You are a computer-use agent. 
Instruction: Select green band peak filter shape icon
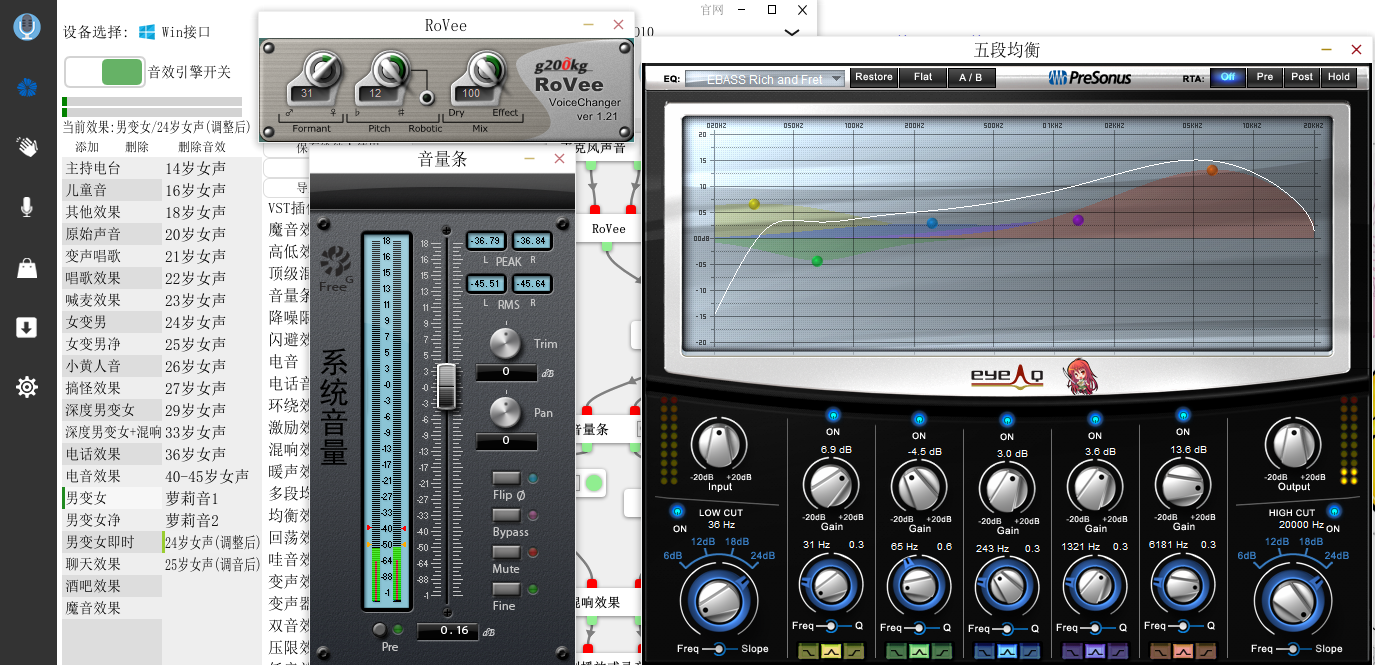pos(919,652)
